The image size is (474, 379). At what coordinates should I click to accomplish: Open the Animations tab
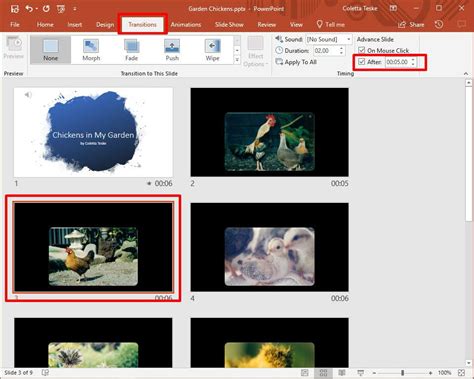pyautogui.click(x=186, y=24)
